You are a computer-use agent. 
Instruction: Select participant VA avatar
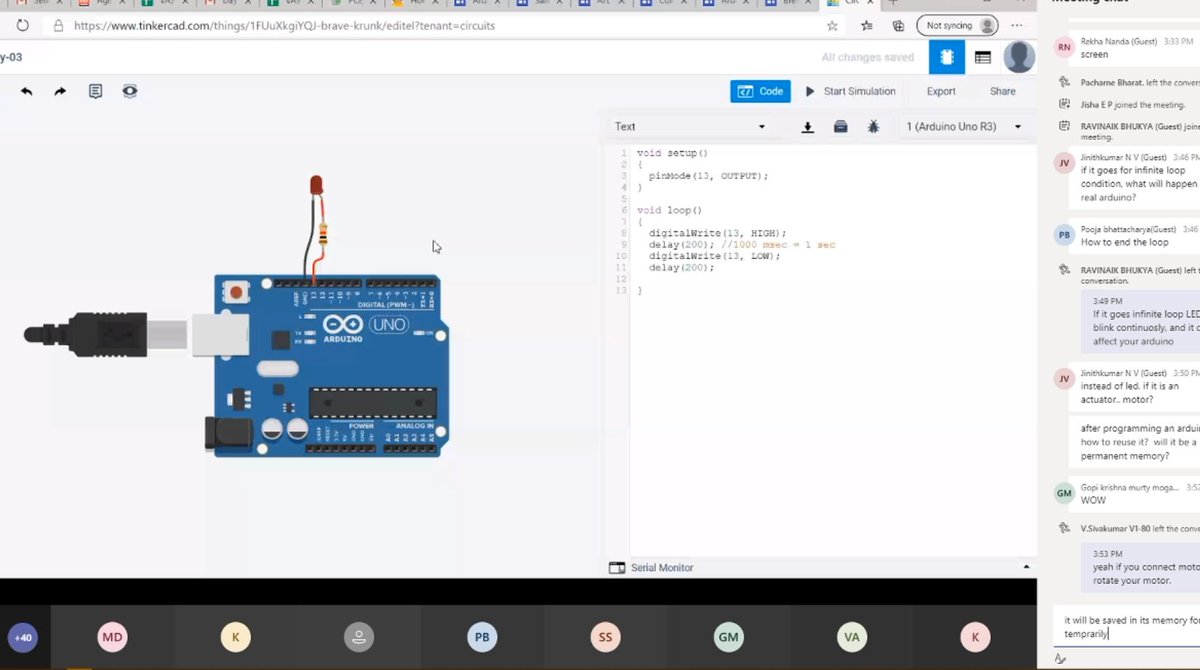tap(852, 637)
